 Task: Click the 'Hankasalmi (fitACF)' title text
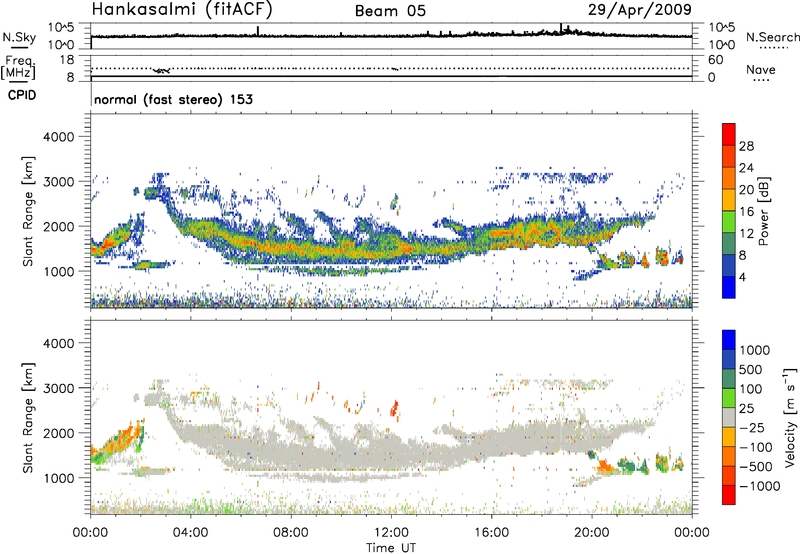pos(182,9)
